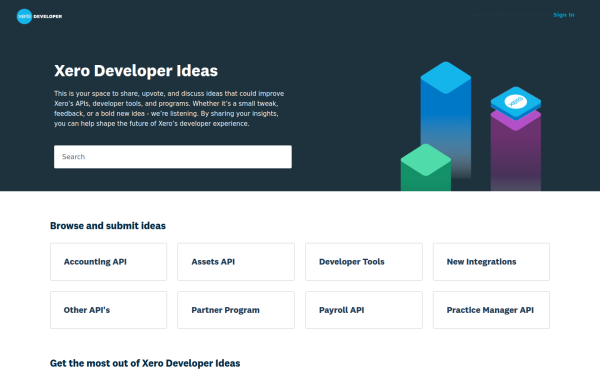The width and height of the screenshot is (600, 375).
Task: Select the Developer Tools category card
Action: [x=364, y=262]
